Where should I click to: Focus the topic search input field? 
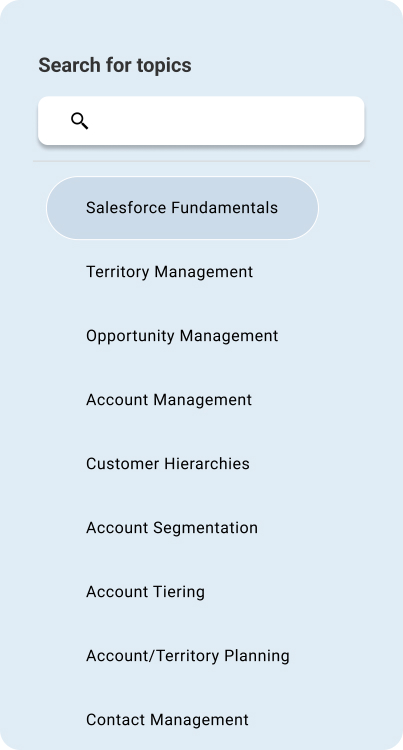coord(201,121)
